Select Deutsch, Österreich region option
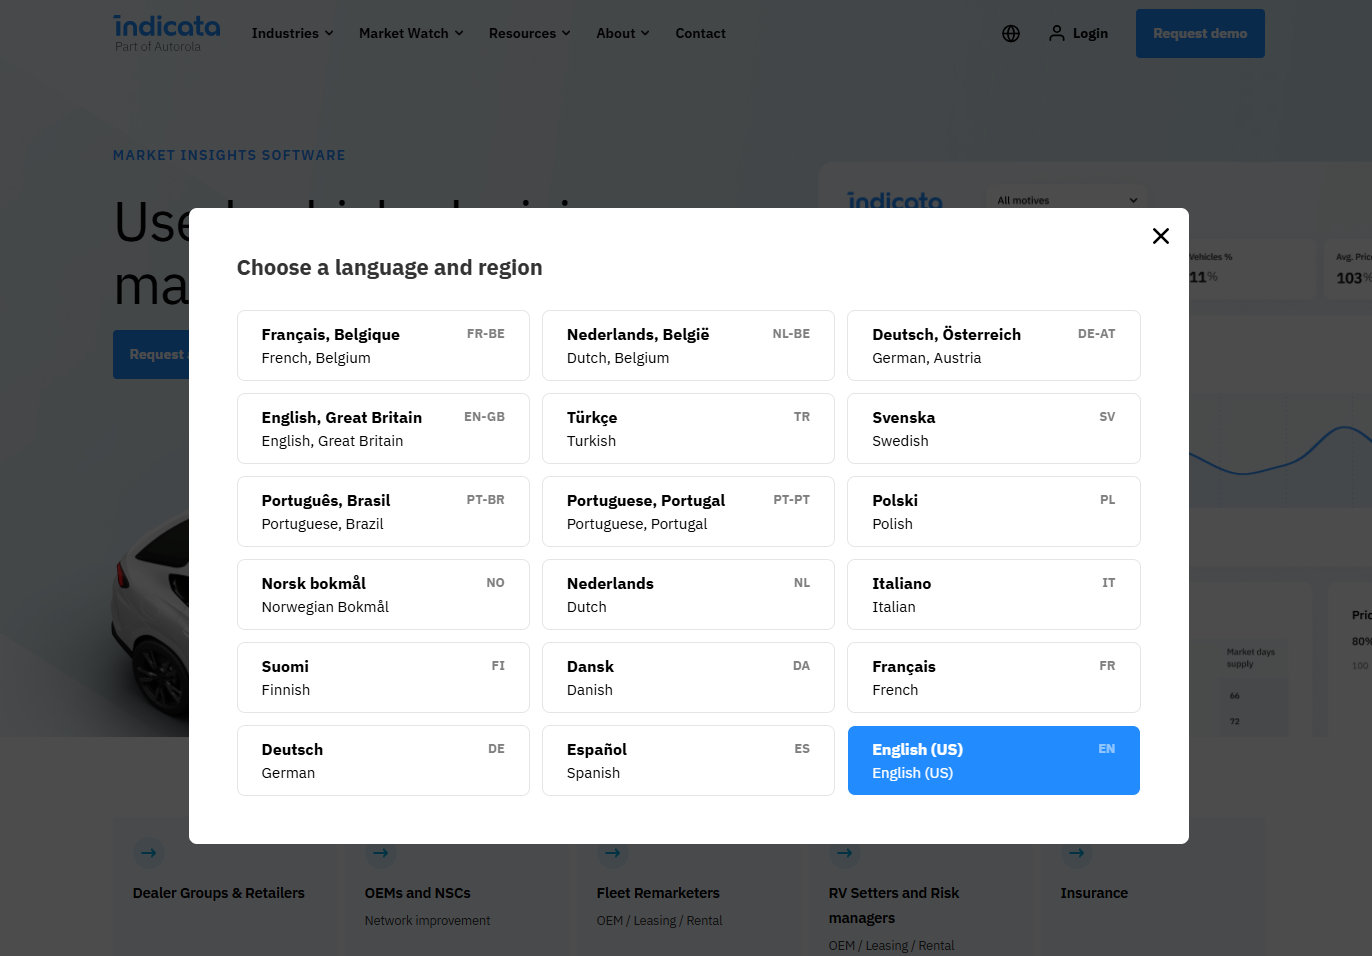 993,346
